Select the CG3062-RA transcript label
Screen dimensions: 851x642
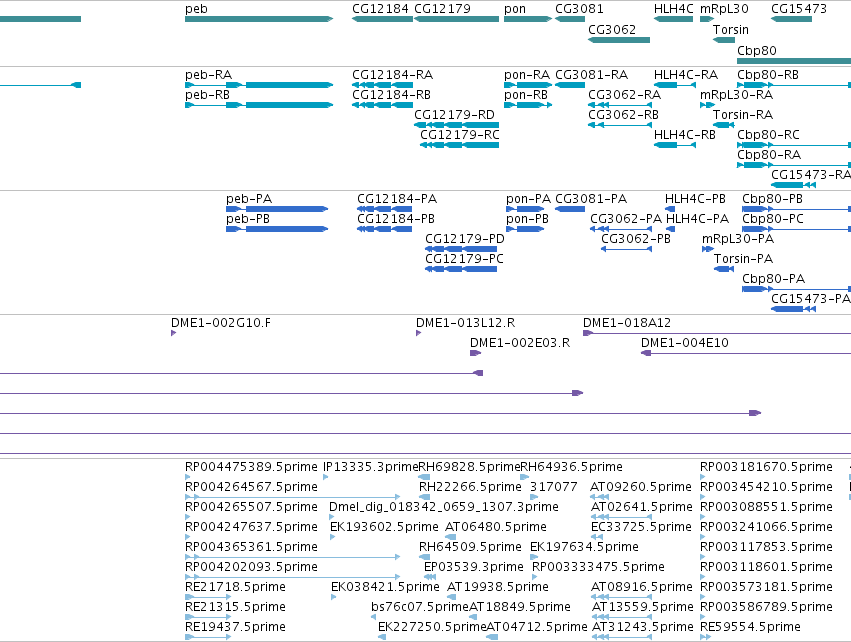(x=625, y=94)
